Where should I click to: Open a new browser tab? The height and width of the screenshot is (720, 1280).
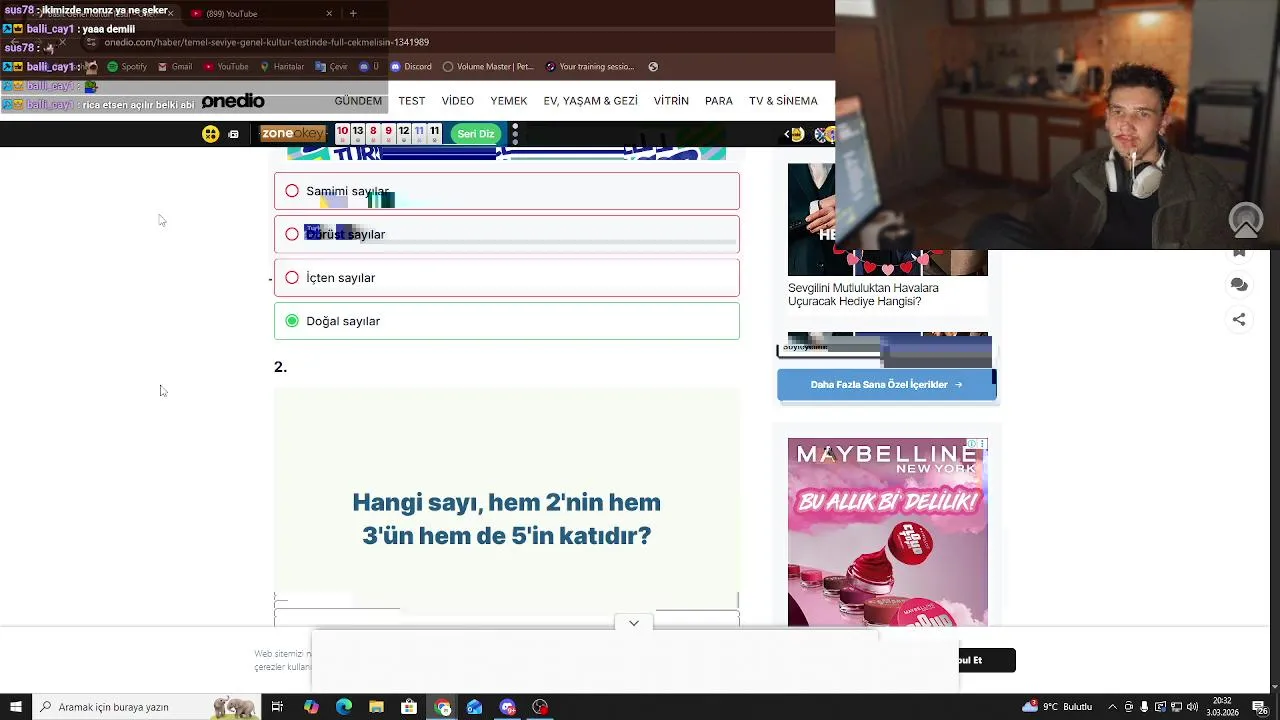pyautogui.click(x=353, y=14)
